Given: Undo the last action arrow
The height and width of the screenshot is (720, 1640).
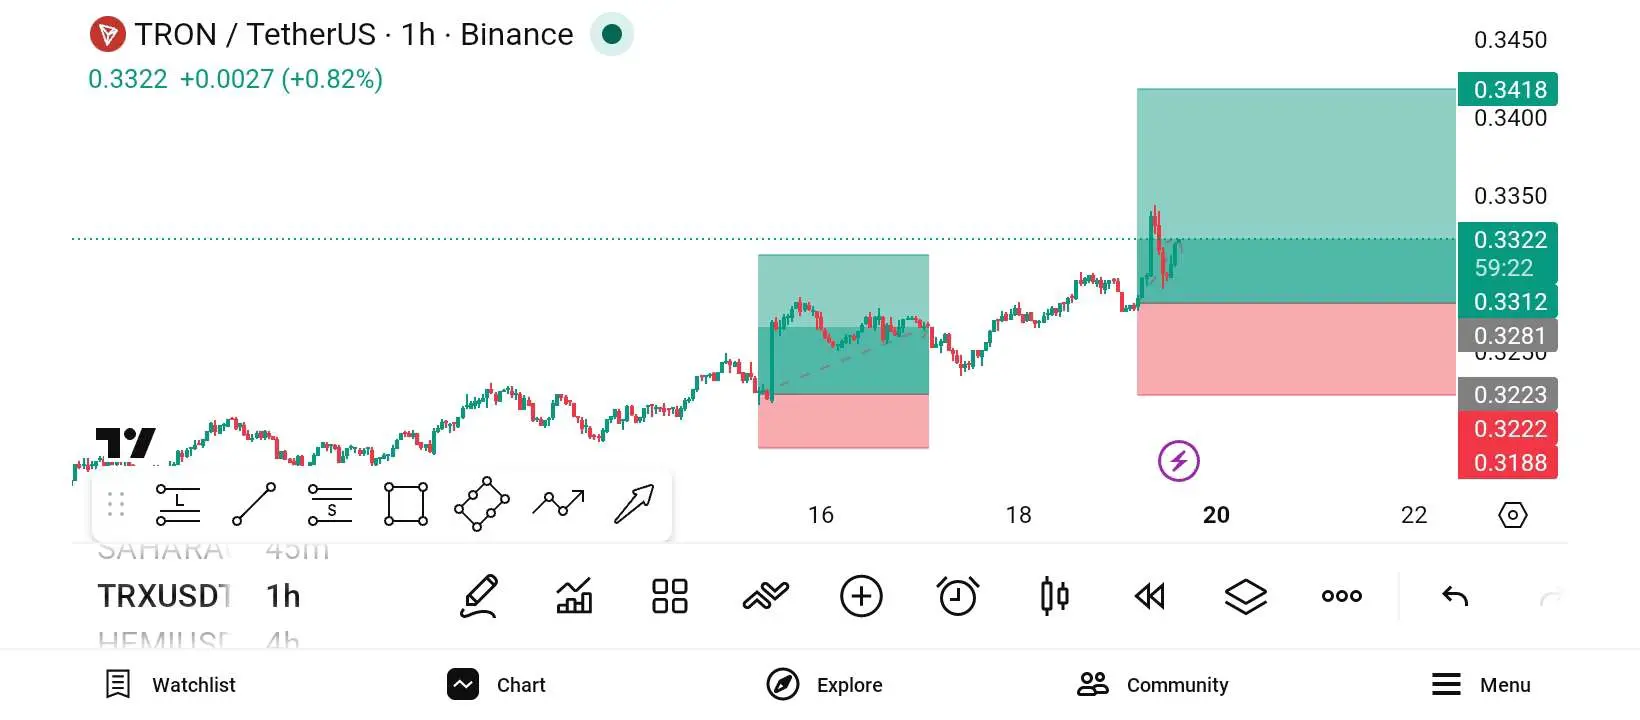Looking at the screenshot, I should [1455, 597].
